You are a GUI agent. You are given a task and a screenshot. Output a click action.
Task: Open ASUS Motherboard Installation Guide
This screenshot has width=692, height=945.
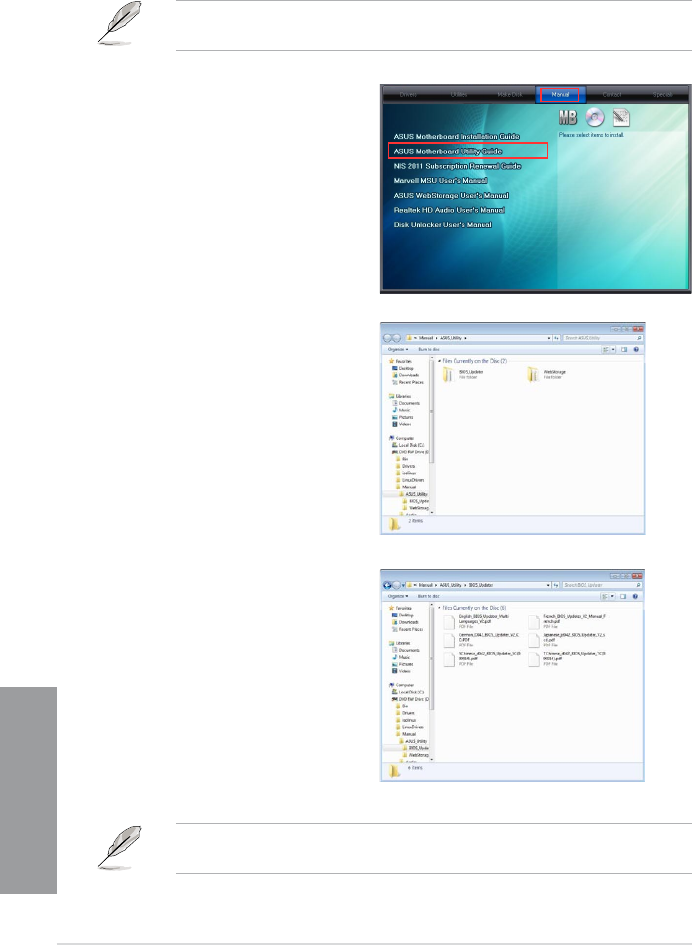point(456,137)
